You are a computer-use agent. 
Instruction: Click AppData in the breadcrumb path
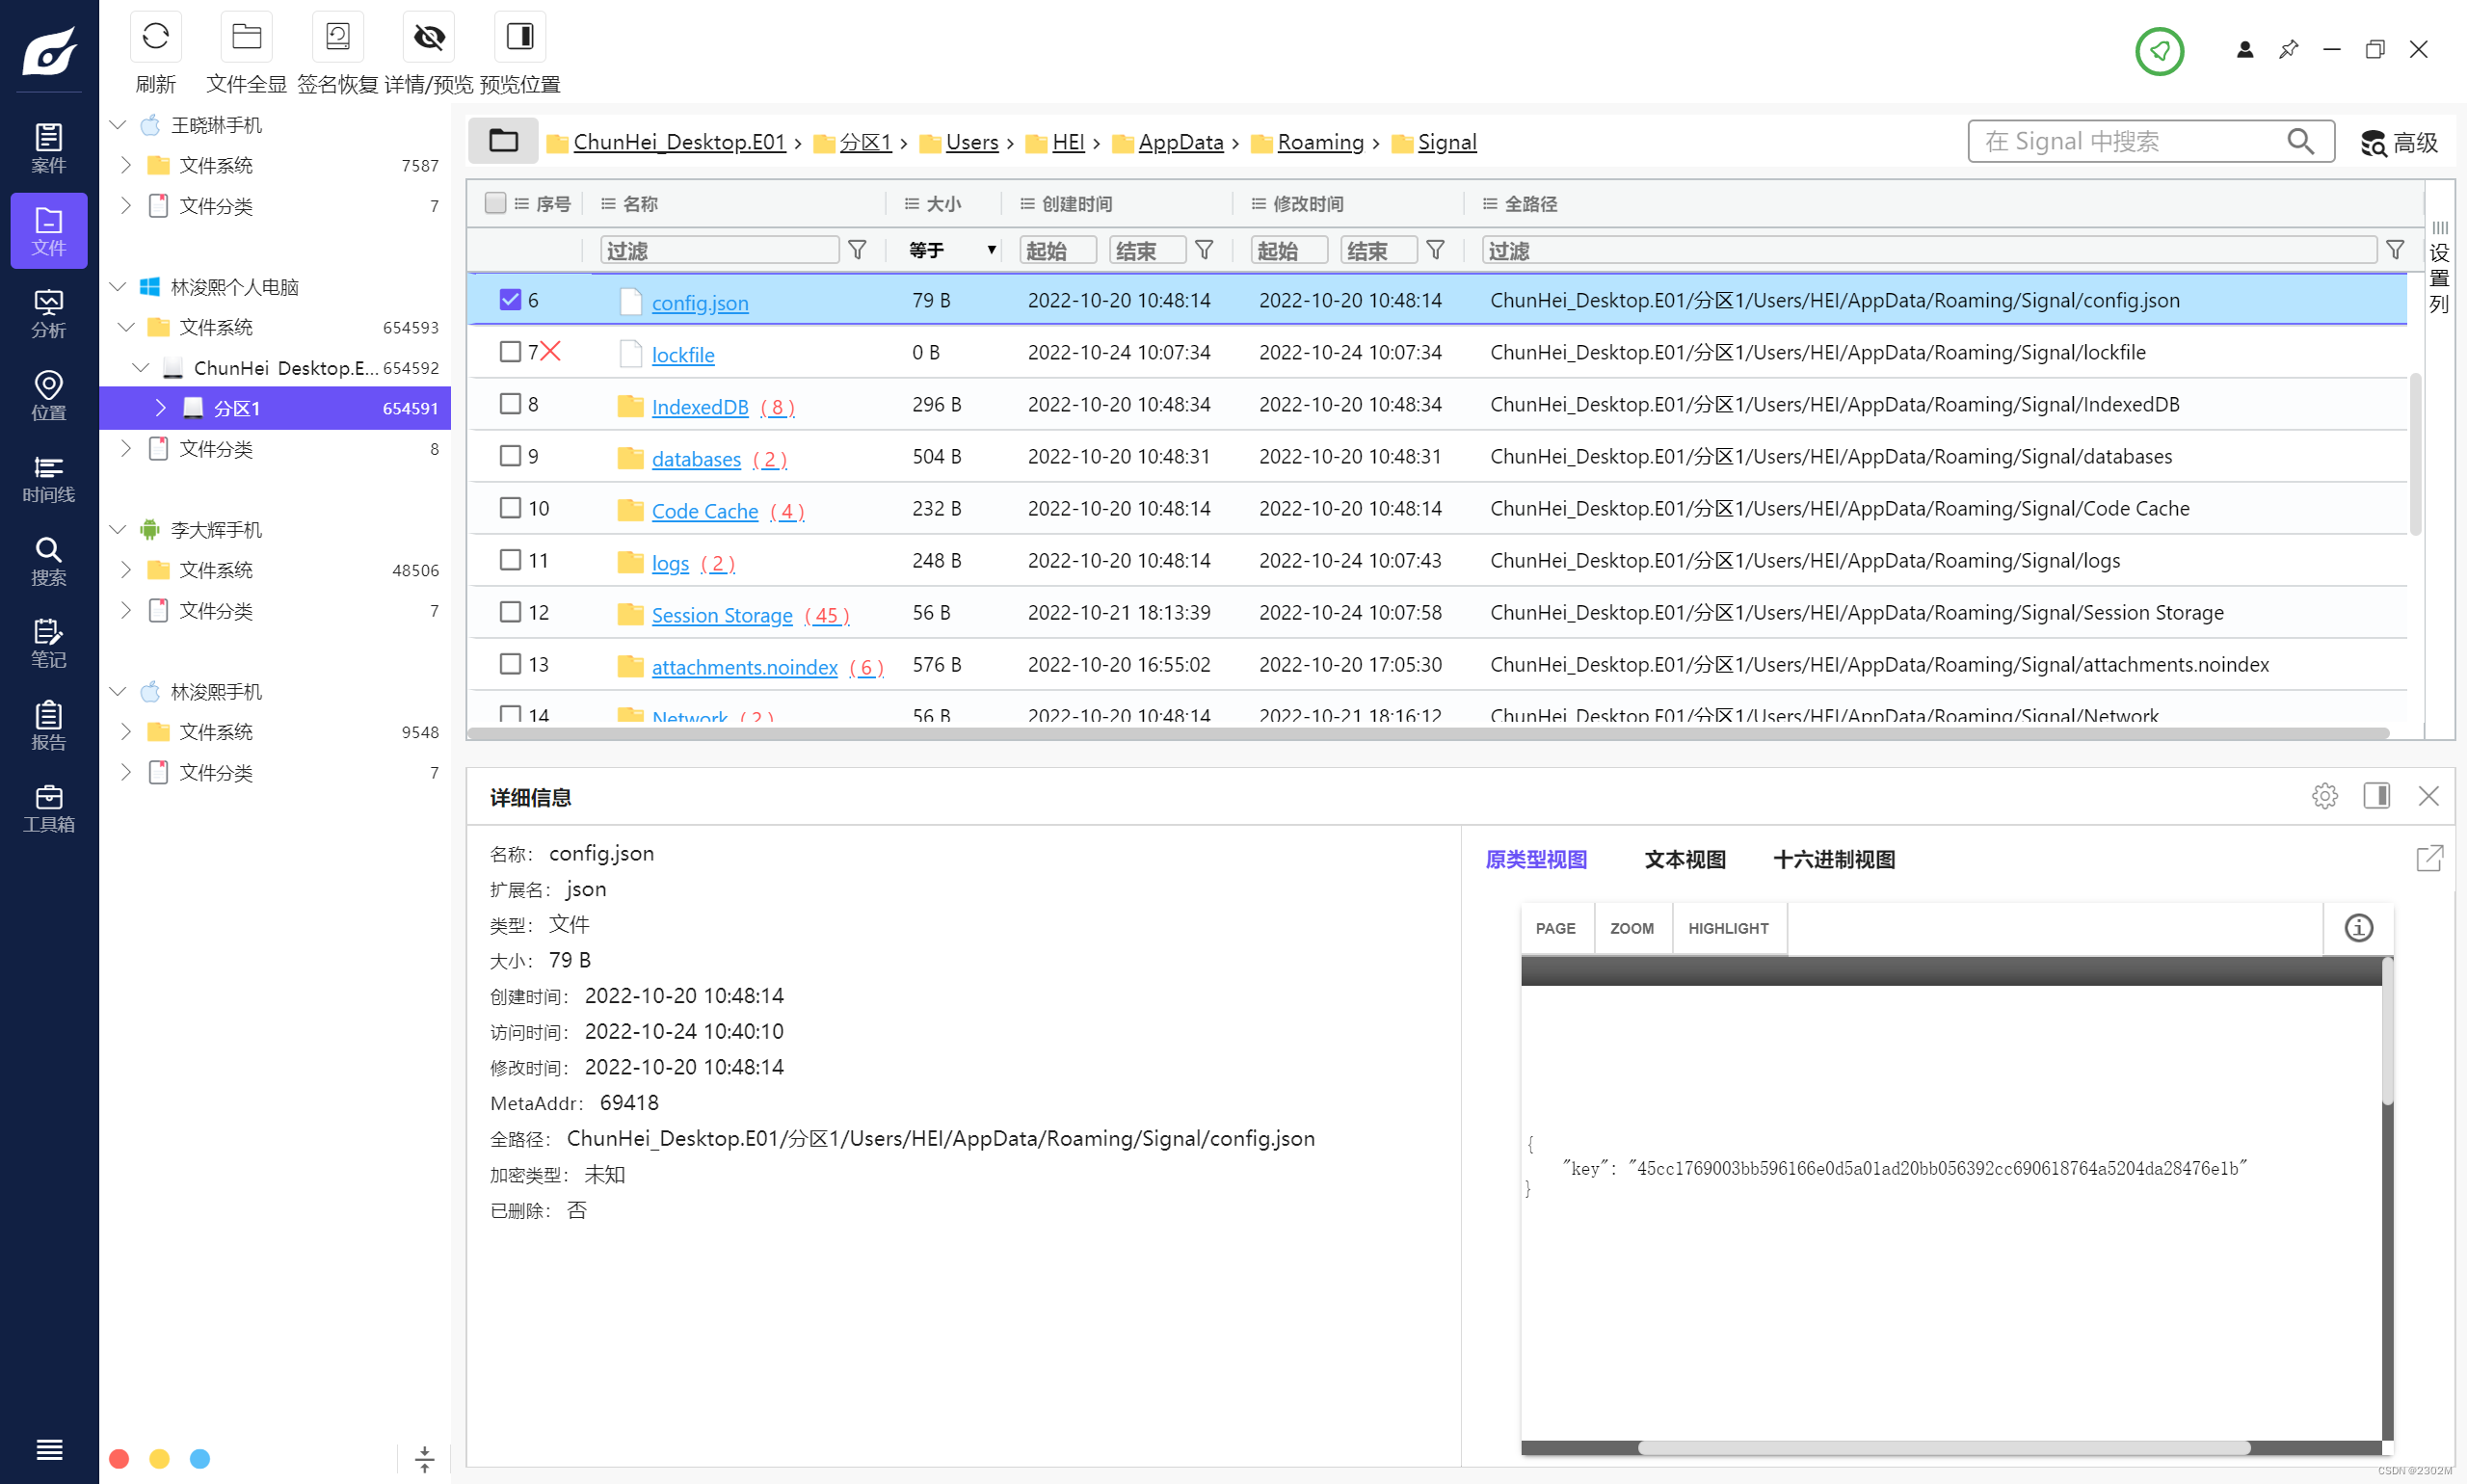point(1180,142)
